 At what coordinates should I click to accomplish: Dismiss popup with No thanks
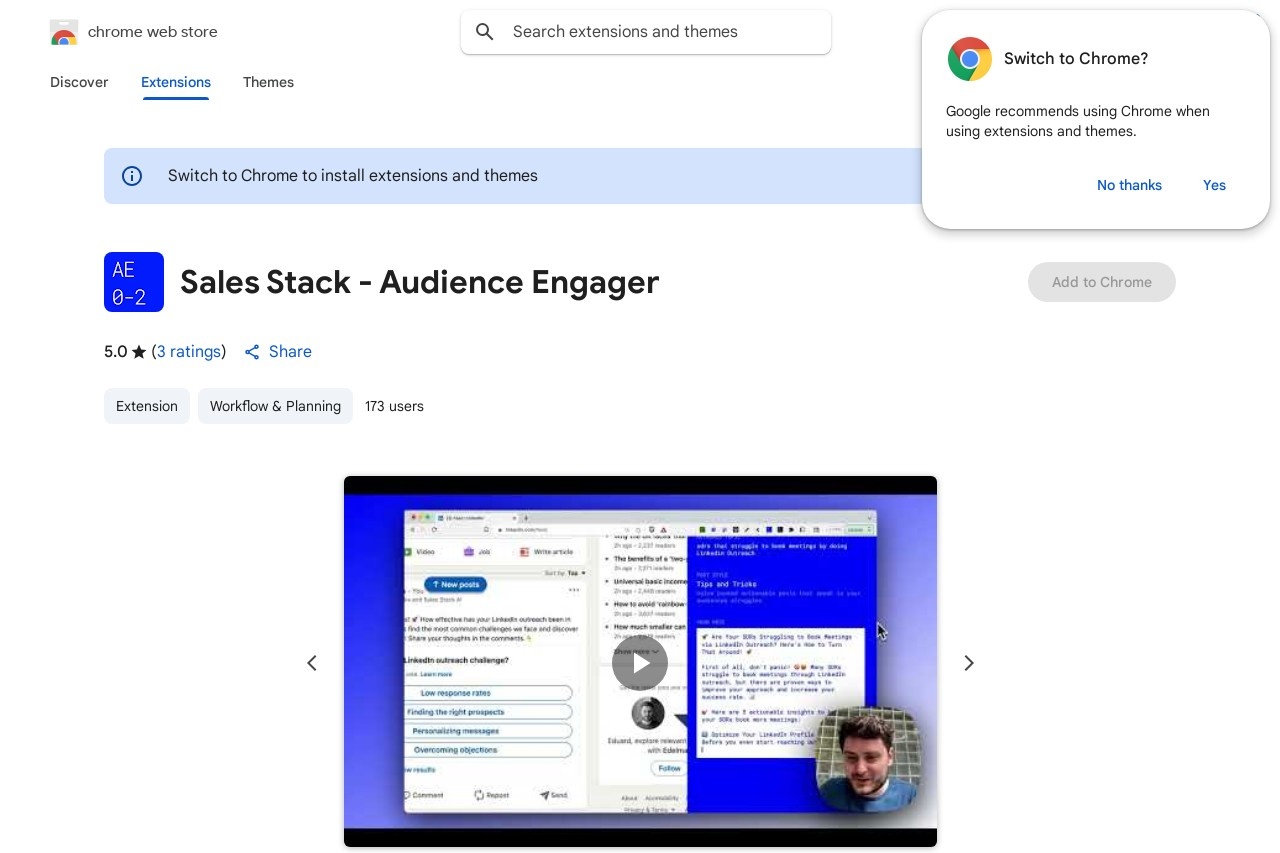coord(1129,185)
